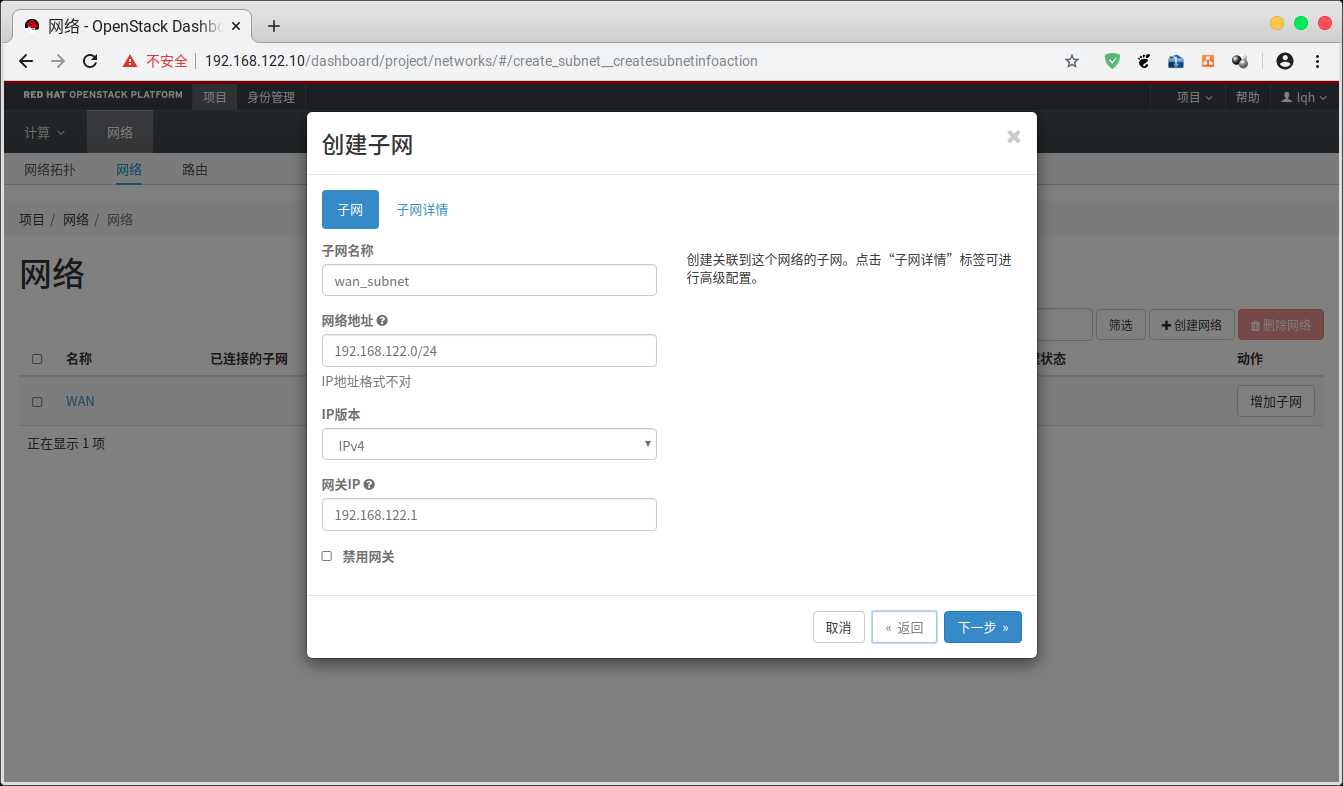
Task: Click the 返回 button
Action: point(904,627)
